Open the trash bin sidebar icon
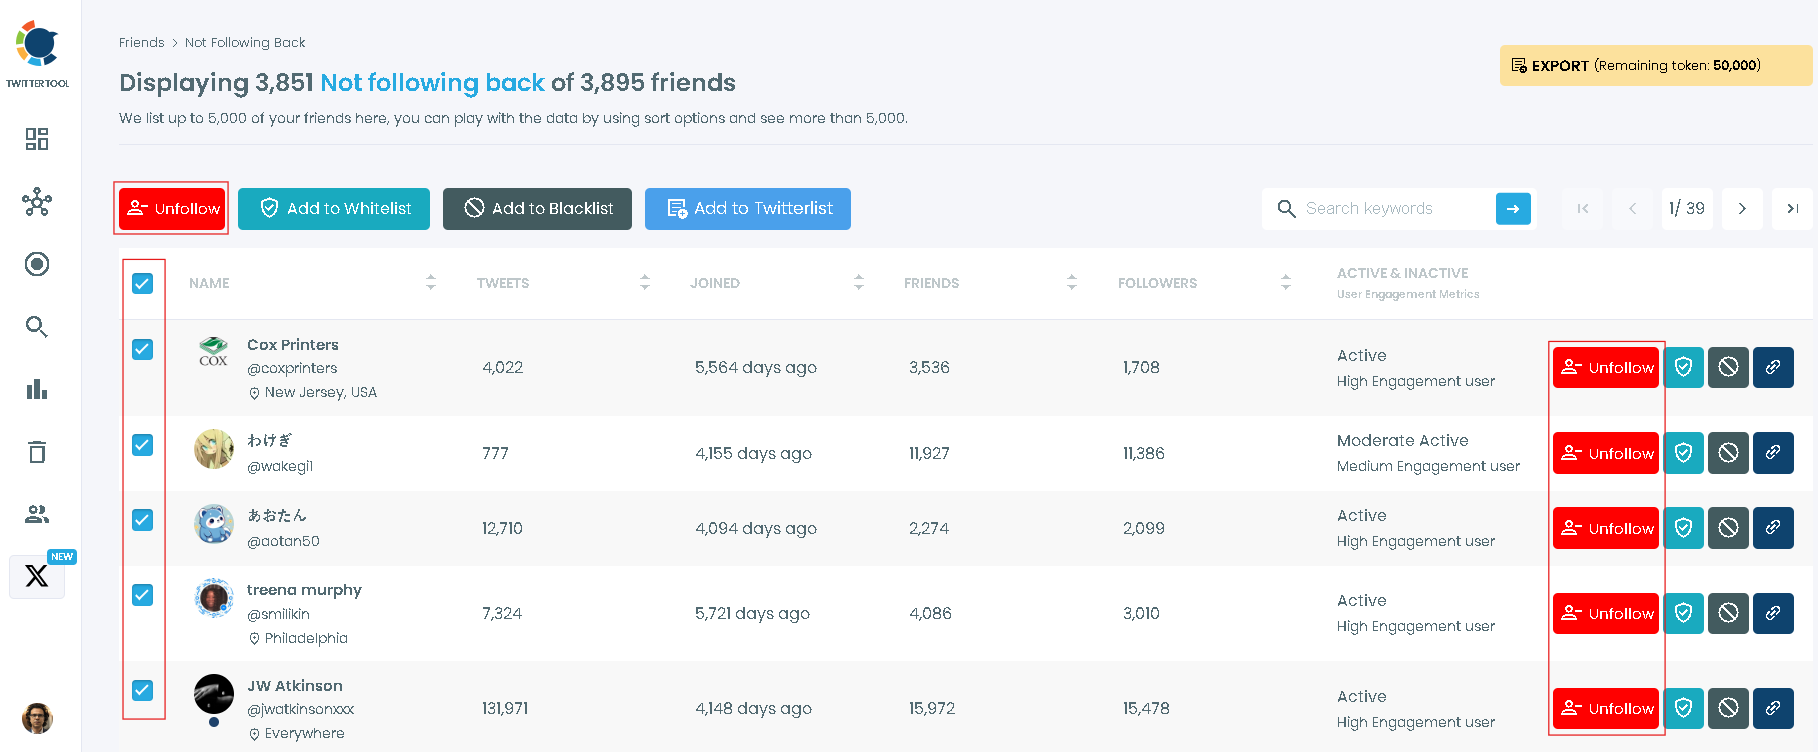 tap(37, 452)
